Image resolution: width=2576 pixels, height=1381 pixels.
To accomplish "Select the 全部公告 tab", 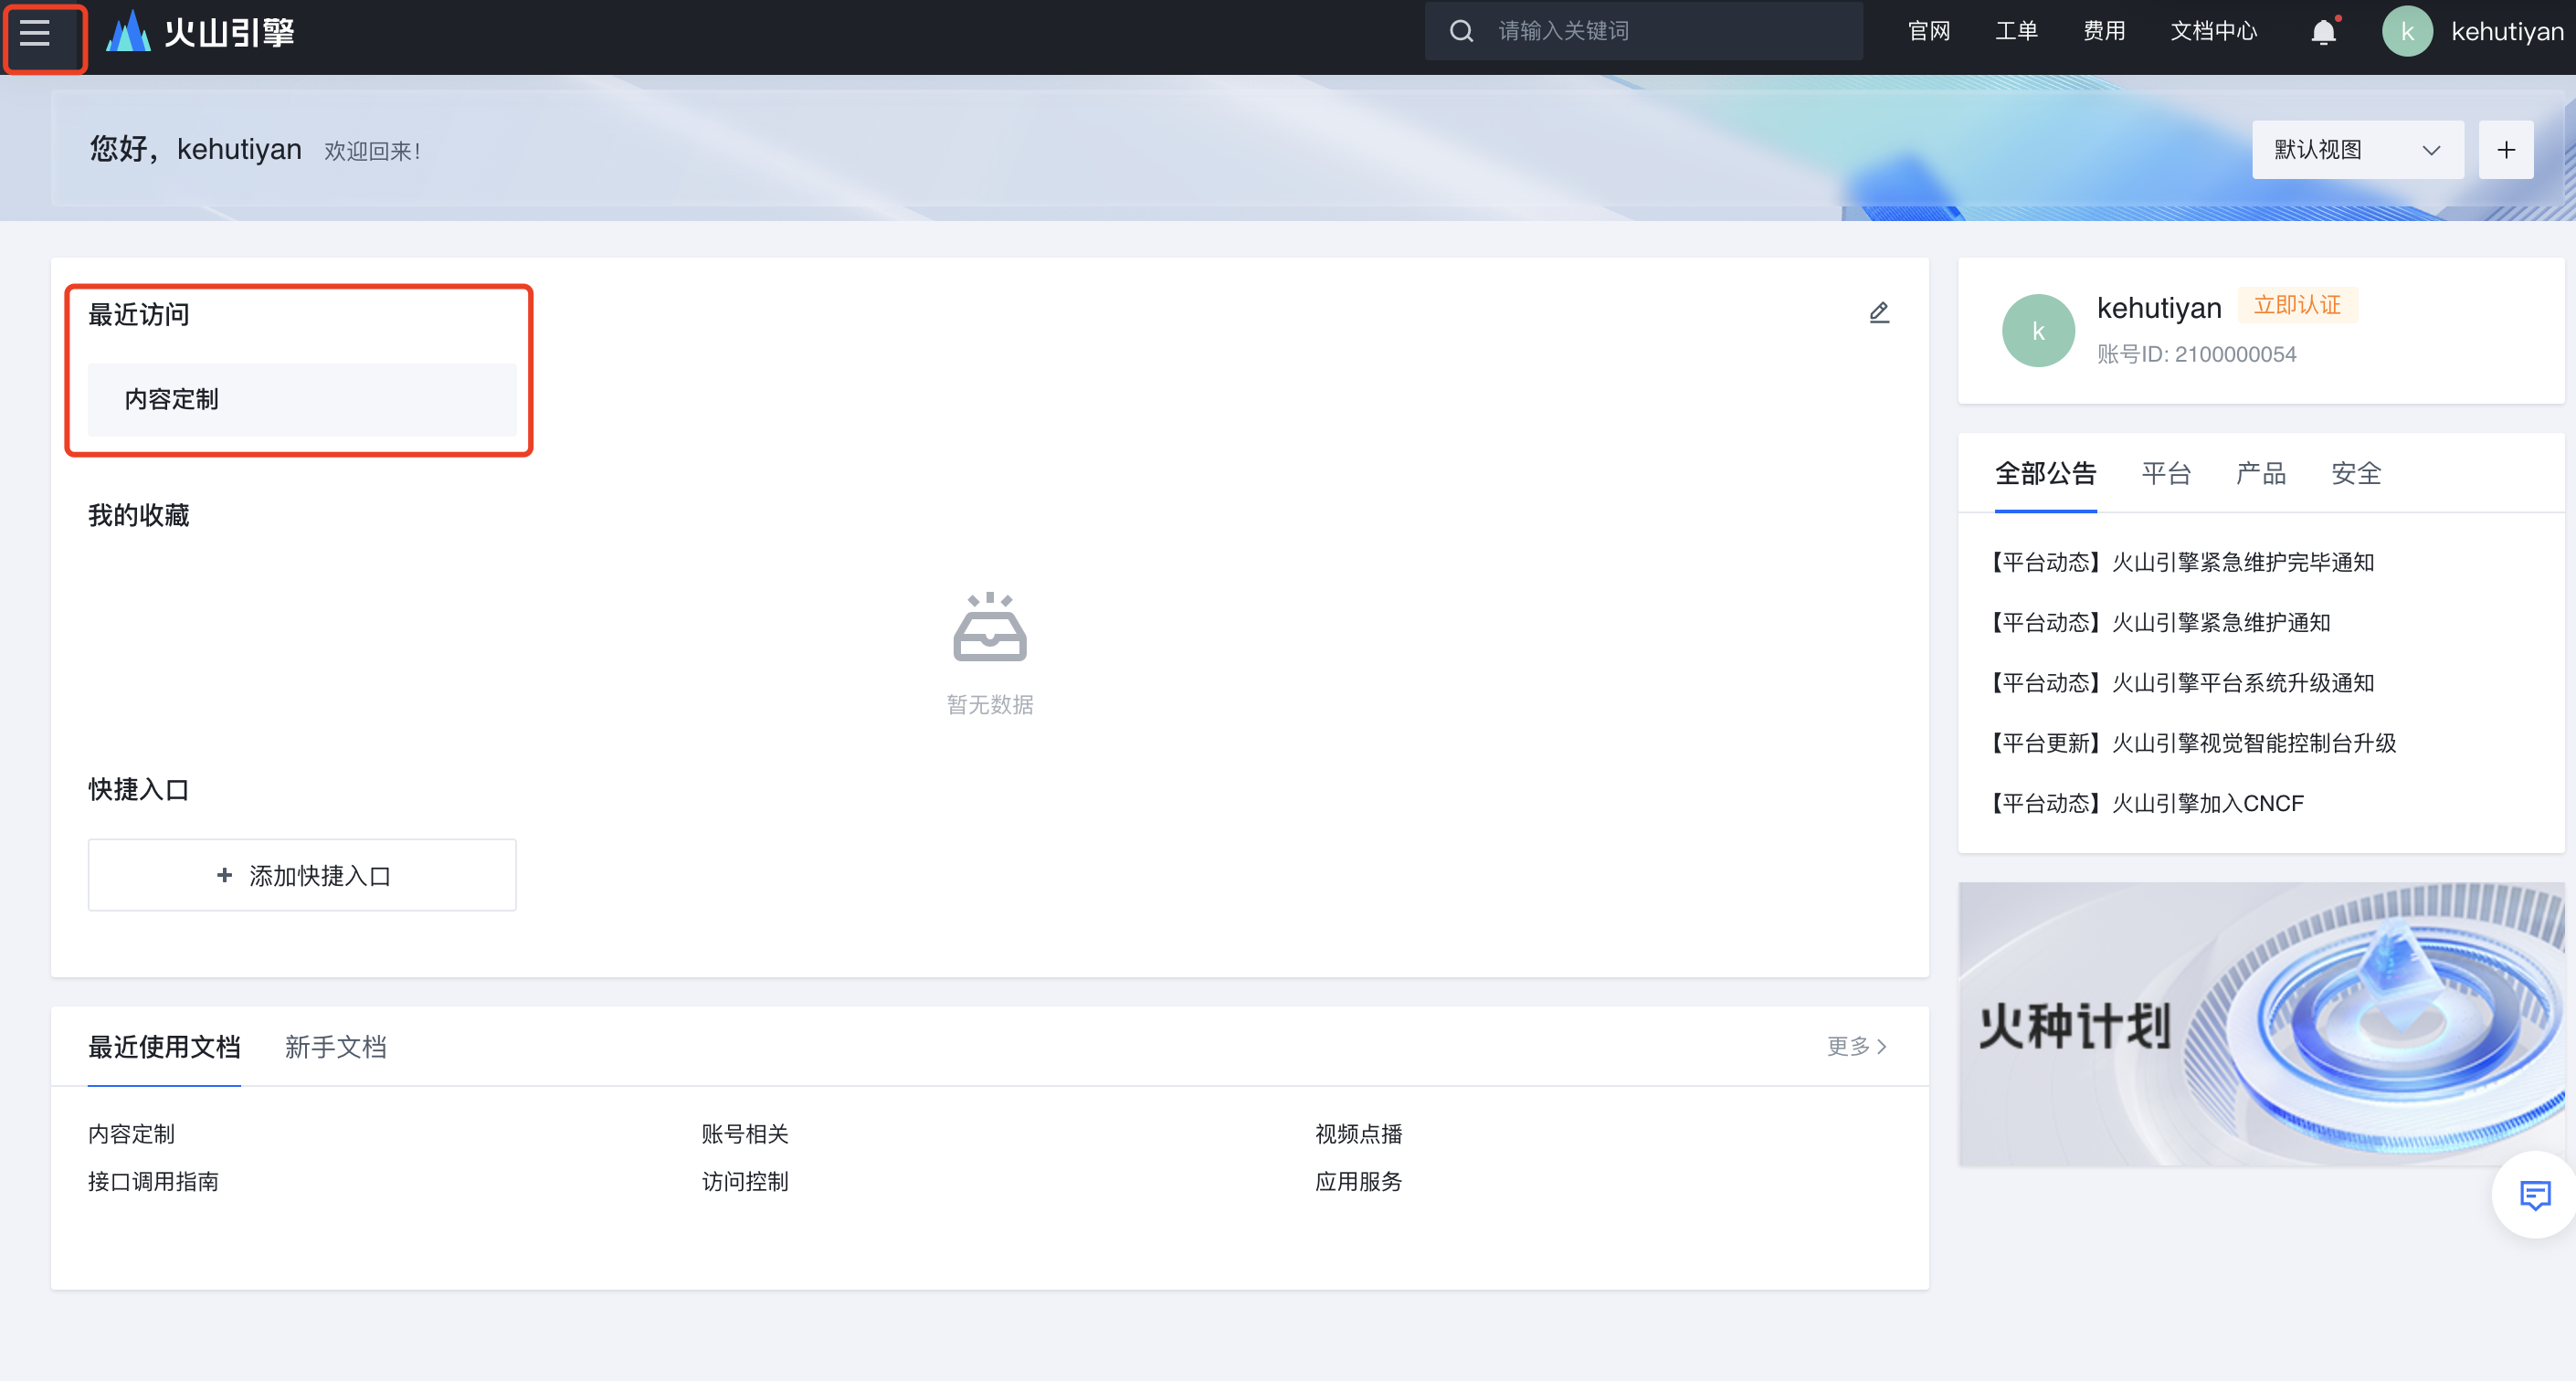I will point(2045,474).
